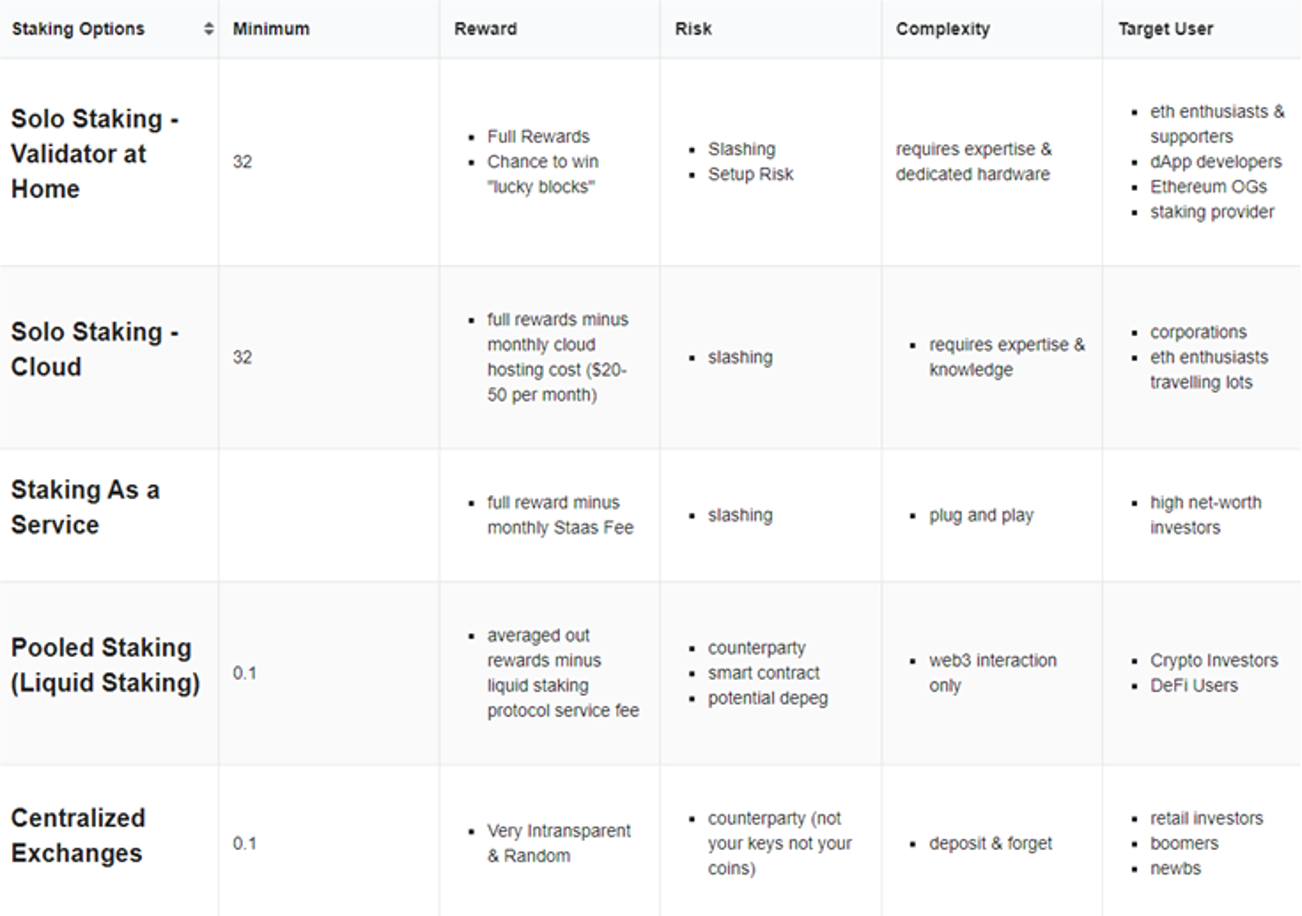
Task: Click the "lucky blocks" reward text
Action: pyautogui.click(x=541, y=187)
